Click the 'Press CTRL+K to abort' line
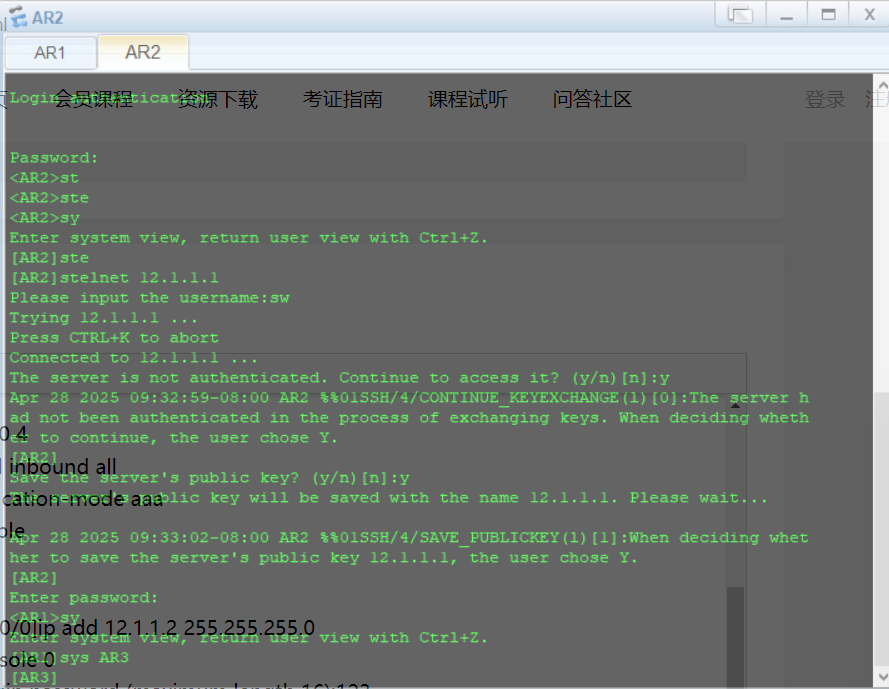Screen dimensions: 889x689 pos(115,338)
